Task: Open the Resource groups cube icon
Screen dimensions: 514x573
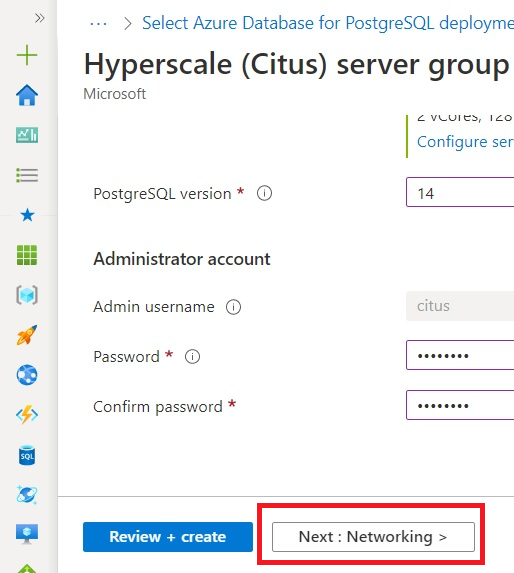Action: click(x=27, y=295)
